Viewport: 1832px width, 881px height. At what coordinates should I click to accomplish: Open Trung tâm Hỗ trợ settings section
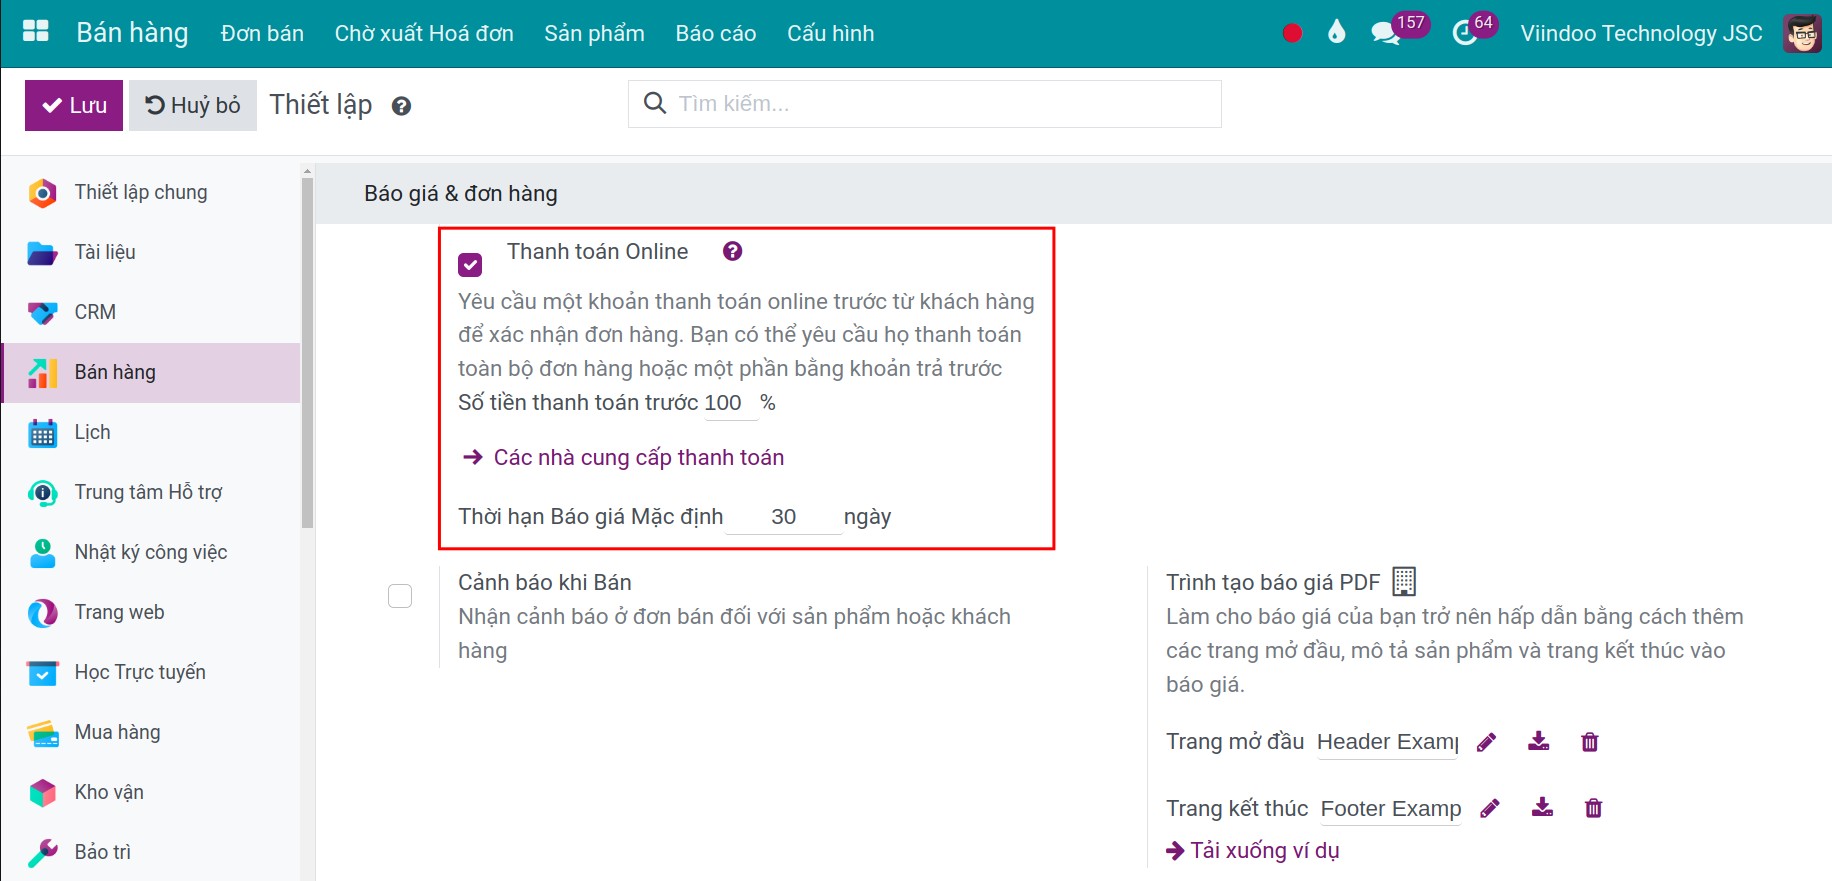pyautogui.click(x=151, y=492)
